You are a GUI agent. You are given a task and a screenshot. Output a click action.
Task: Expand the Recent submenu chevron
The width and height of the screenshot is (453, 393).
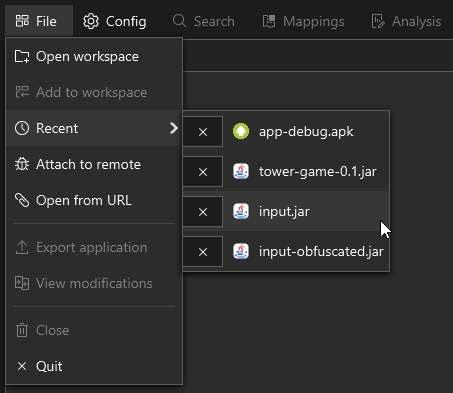pos(174,128)
